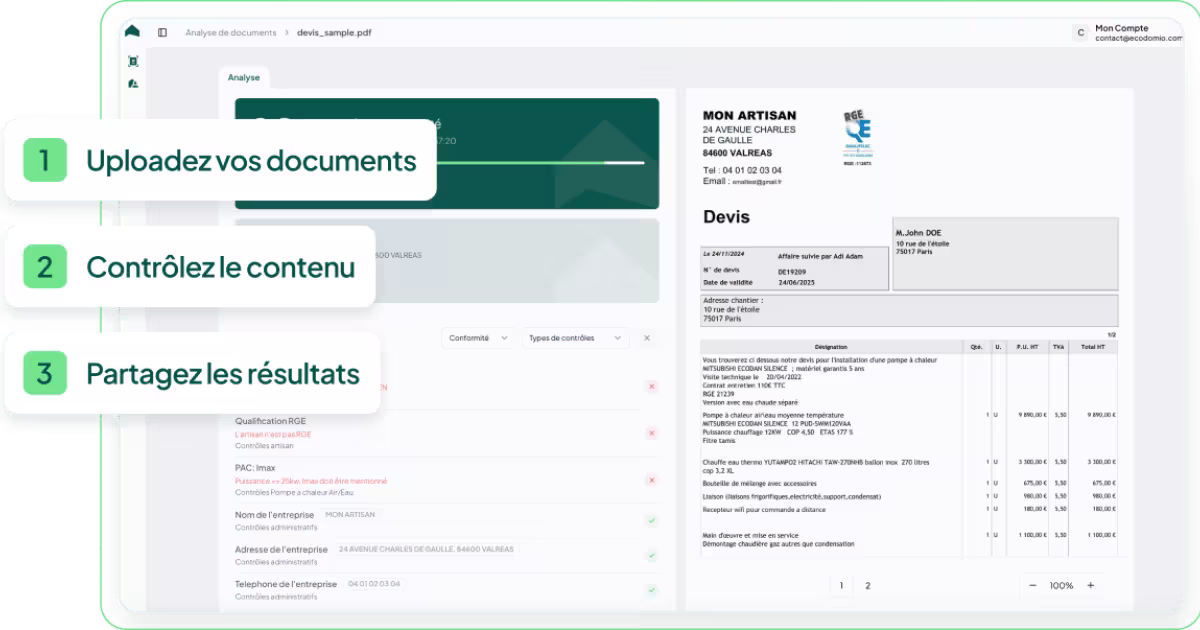This screenshot has width=1200, height=630.
Task: Open the house-user icon in sidebar
Action: (133, 84)
